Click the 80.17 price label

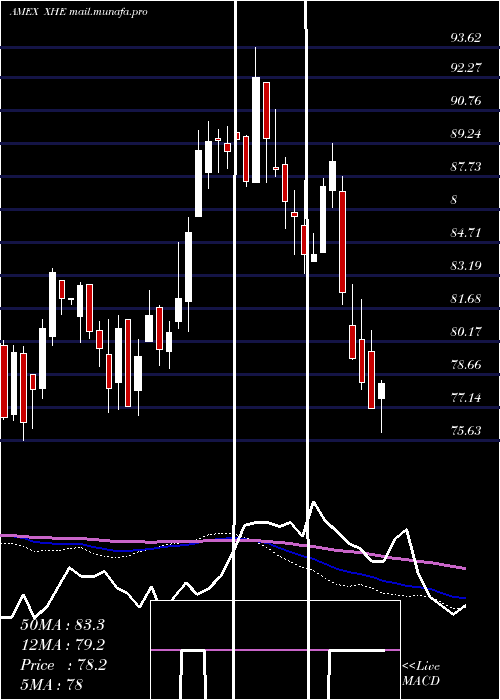tap(466, 332)
